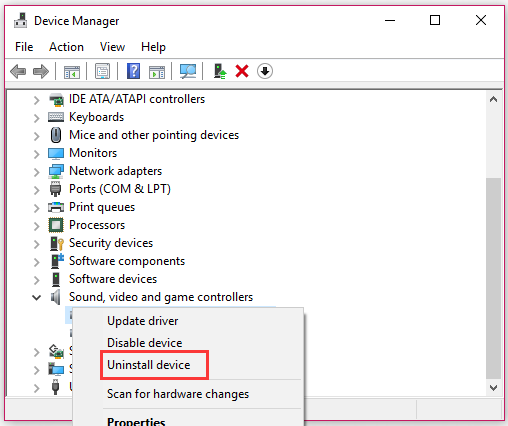Maximize the Device Manager window

click(x=435, y=21)
